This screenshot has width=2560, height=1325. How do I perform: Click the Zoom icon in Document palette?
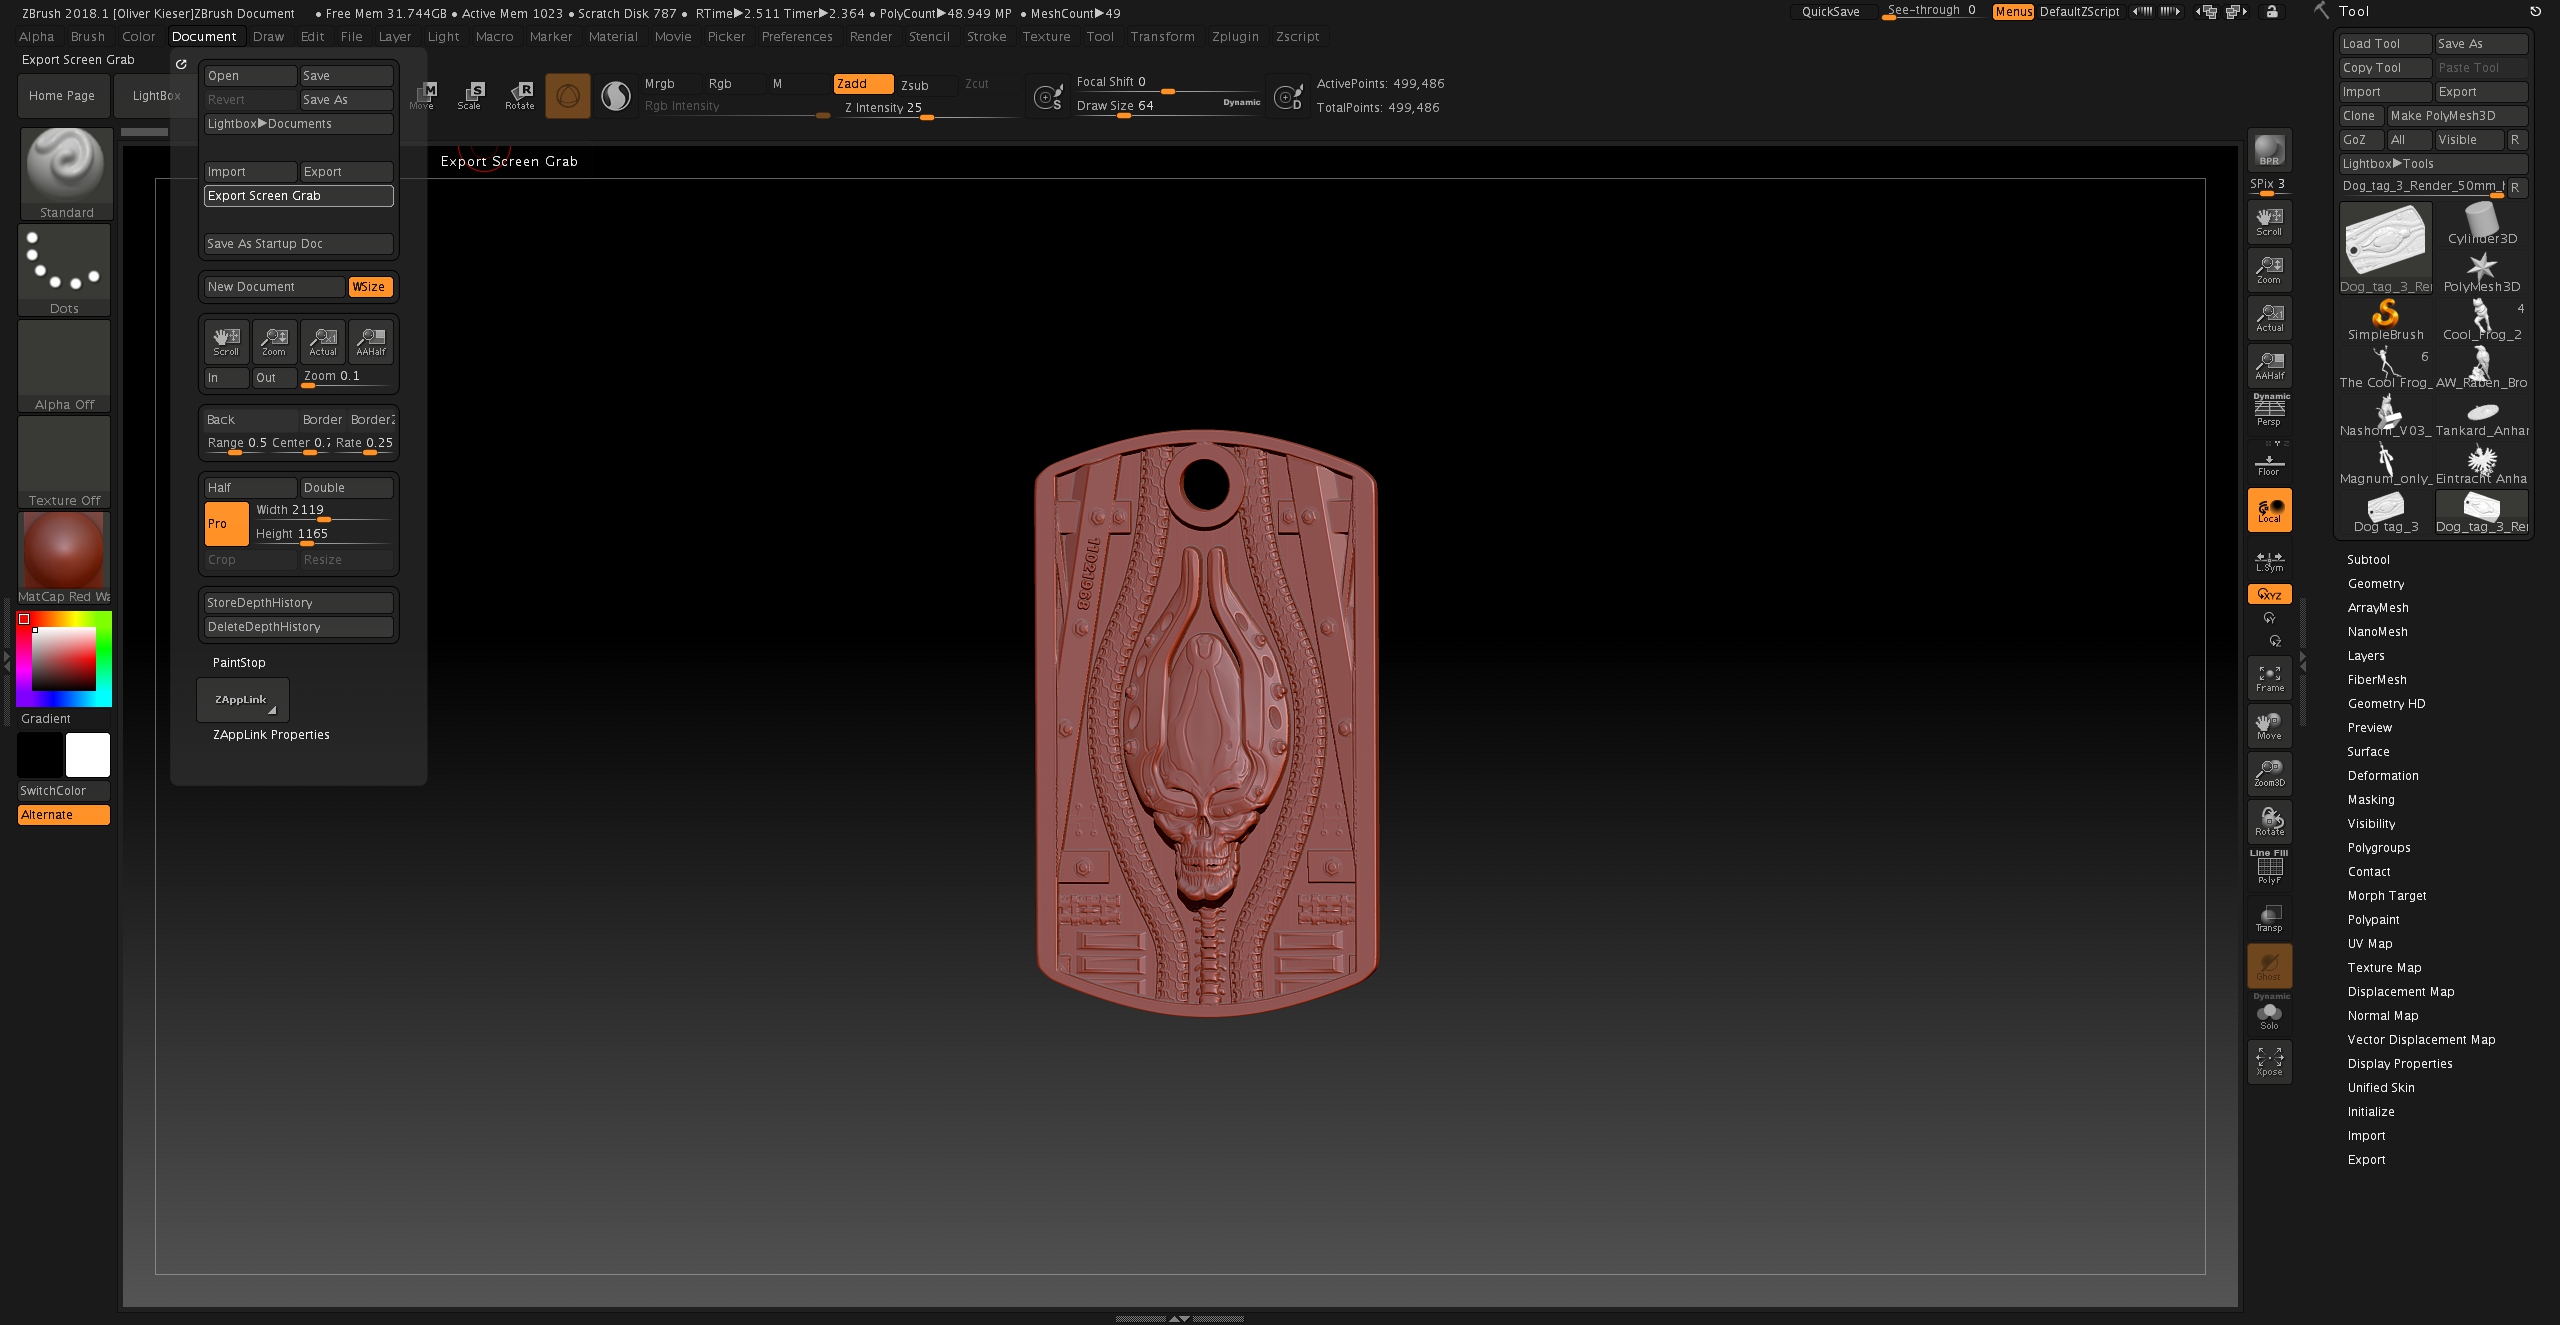274,342
